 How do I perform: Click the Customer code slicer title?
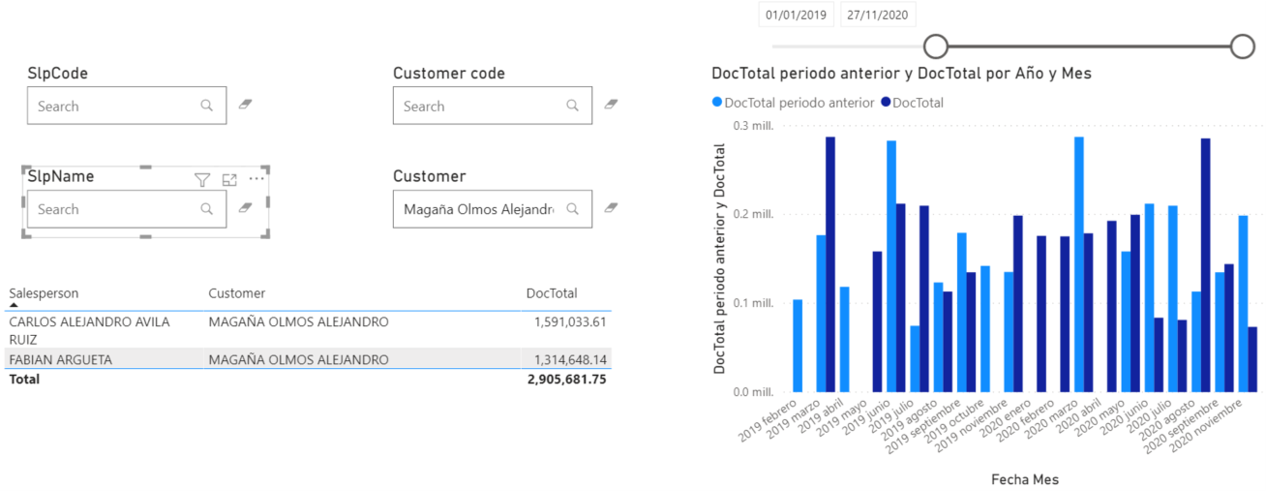click(x=449, y=73)
